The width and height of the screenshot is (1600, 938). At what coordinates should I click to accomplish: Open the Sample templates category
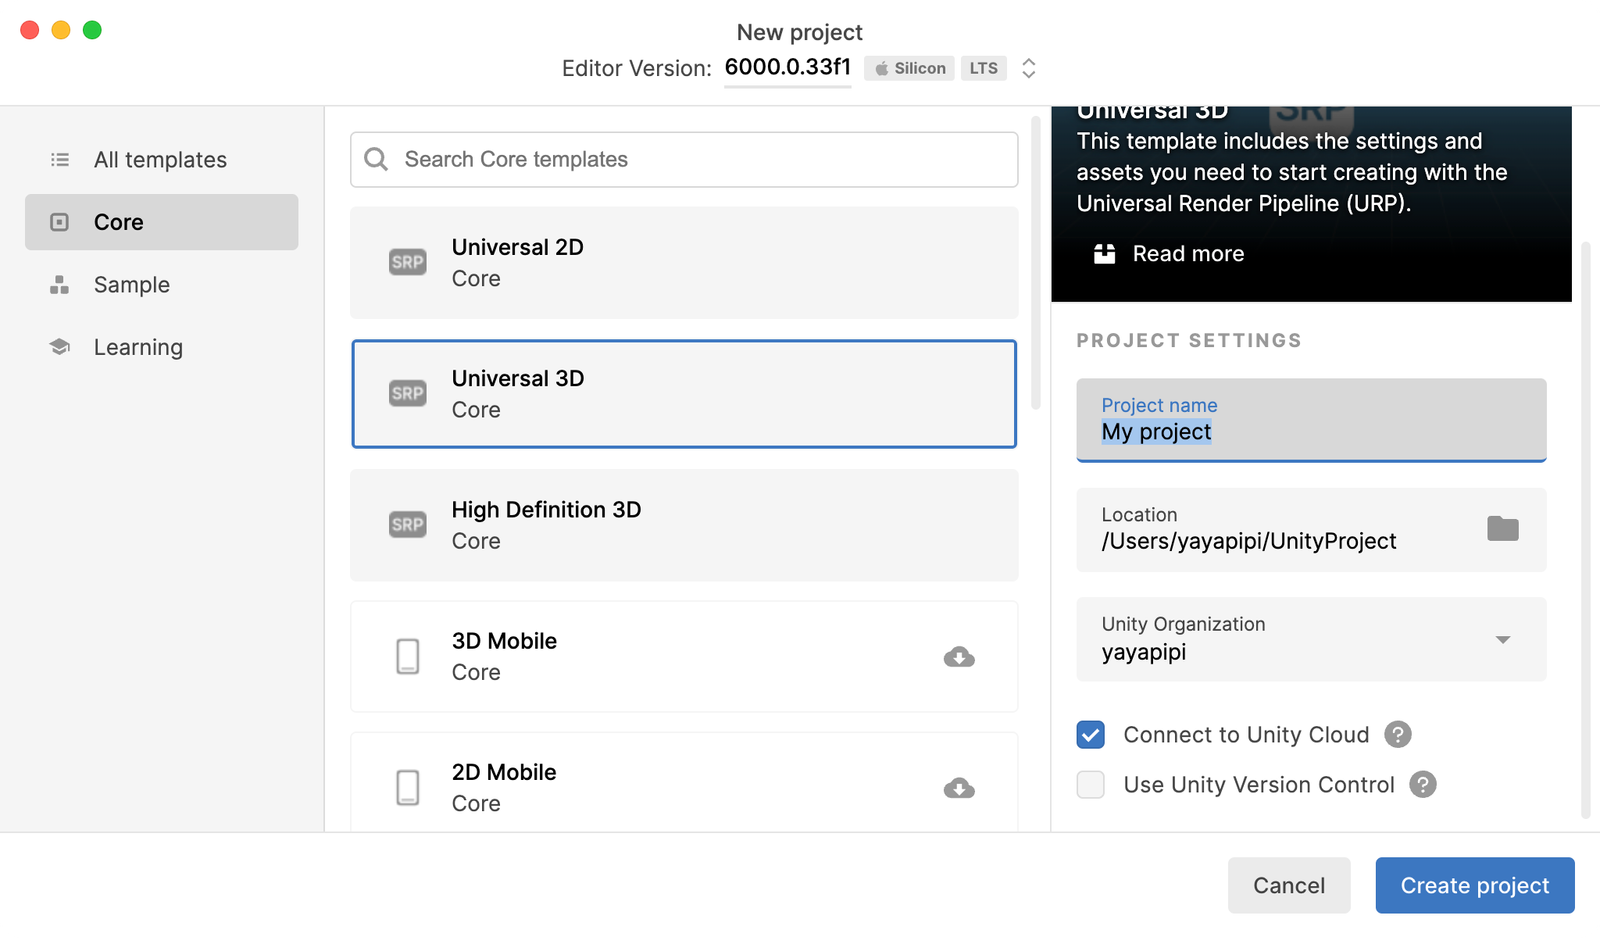tap(131, 285)
